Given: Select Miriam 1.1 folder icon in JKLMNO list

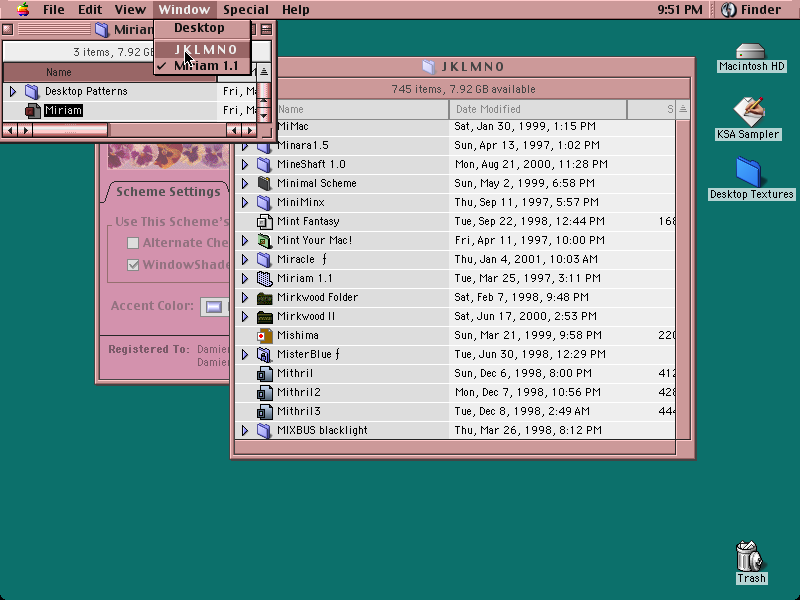Looking at the screenshot, I should click(264, 279).
